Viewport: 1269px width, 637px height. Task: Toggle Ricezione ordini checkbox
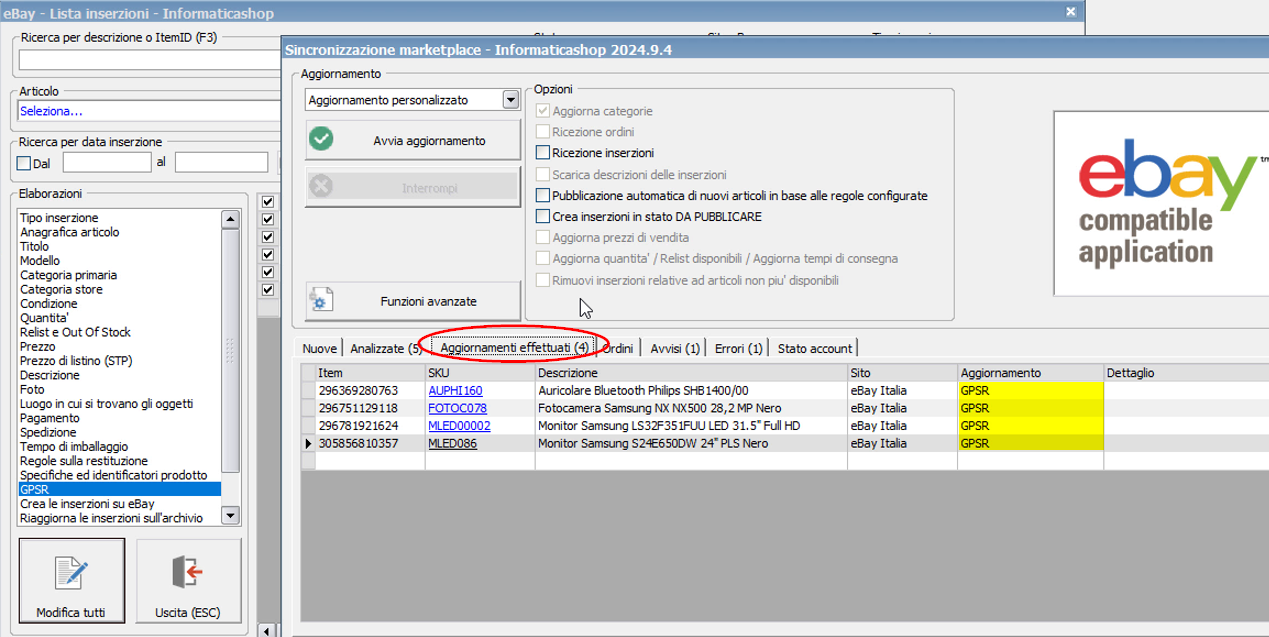tap(543, 132)
